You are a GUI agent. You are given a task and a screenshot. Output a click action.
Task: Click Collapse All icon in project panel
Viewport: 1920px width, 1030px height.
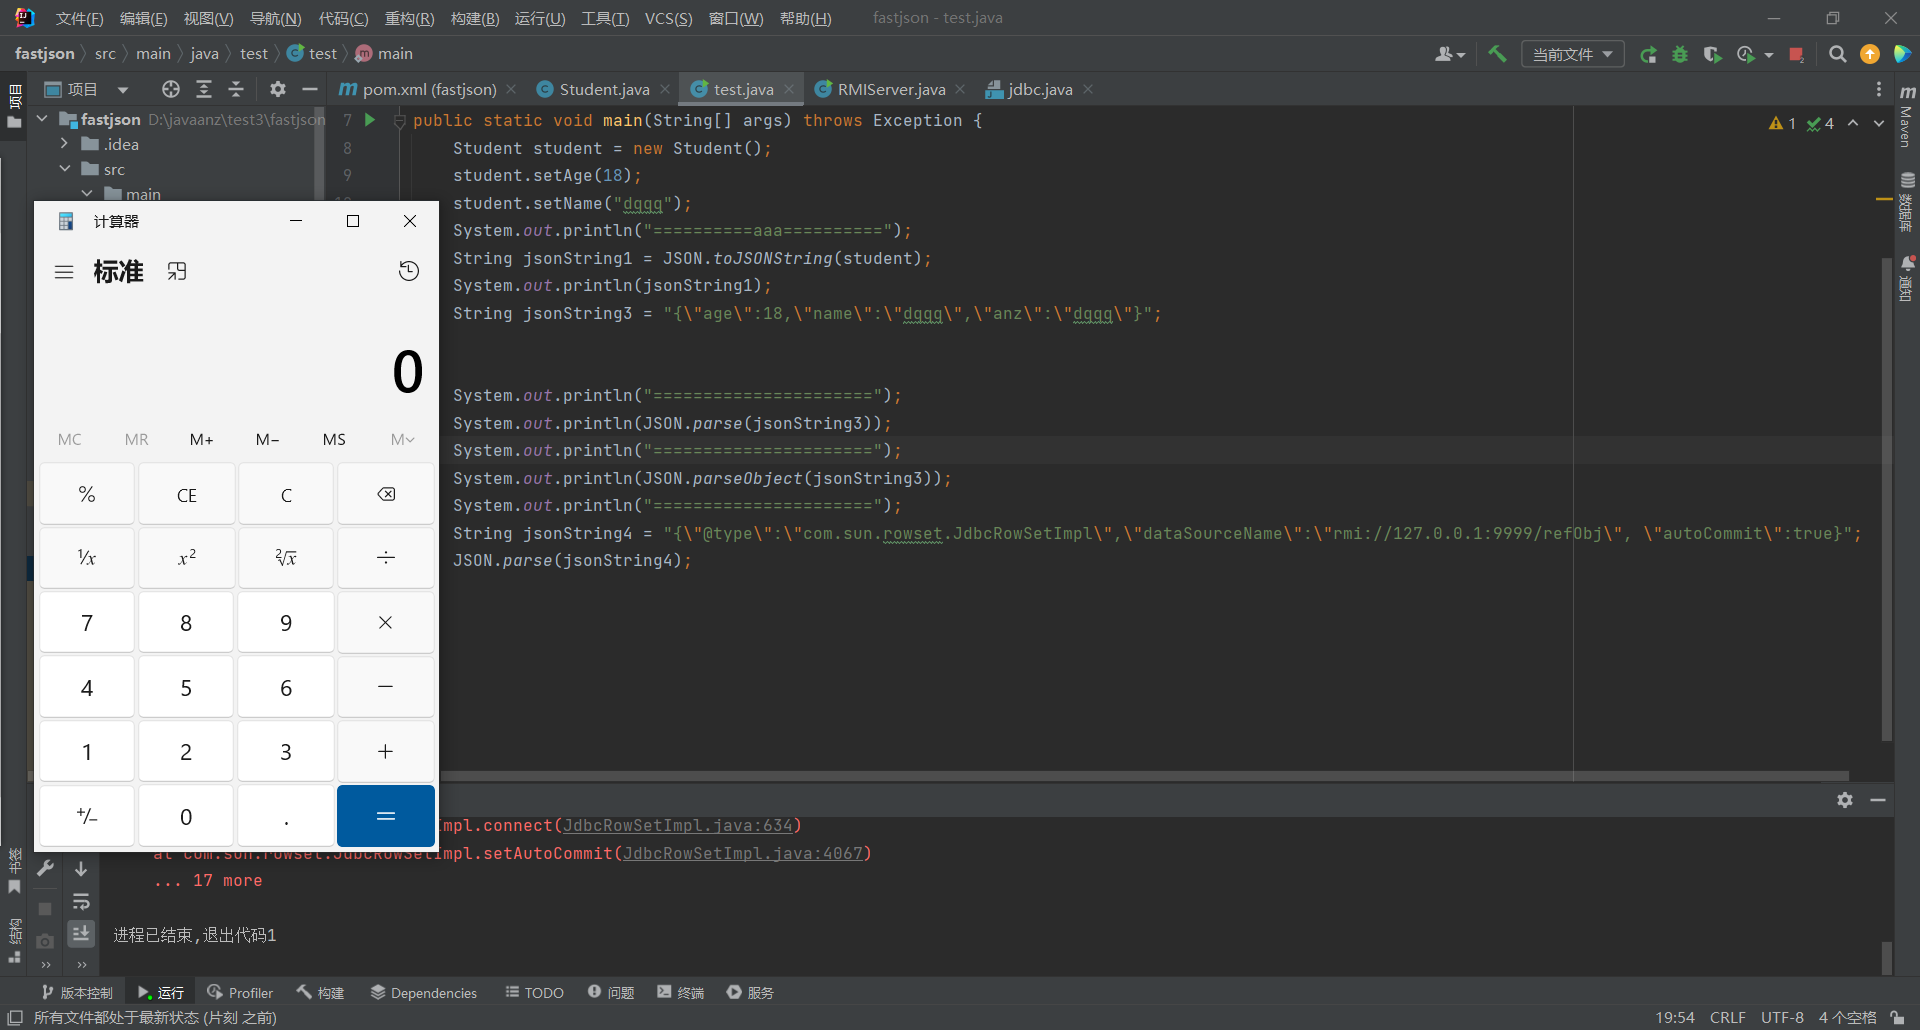click(236, 89)
